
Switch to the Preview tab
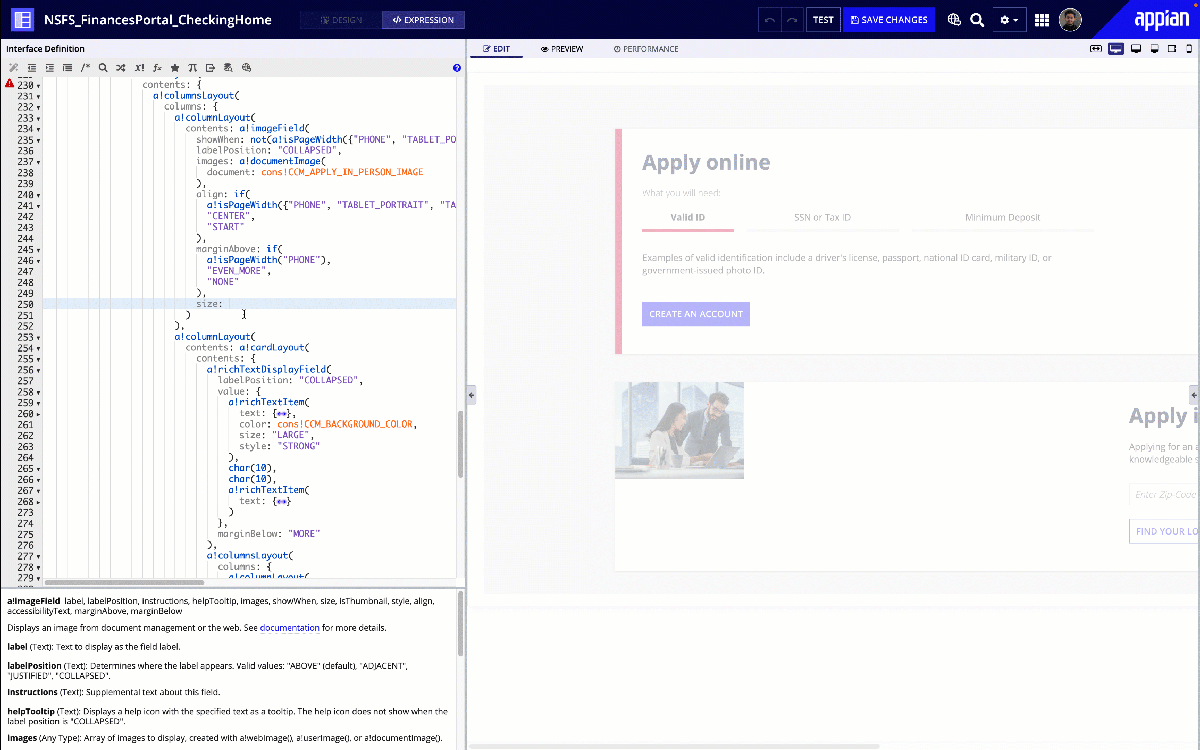pyautogui.click(x=562, y=49)
